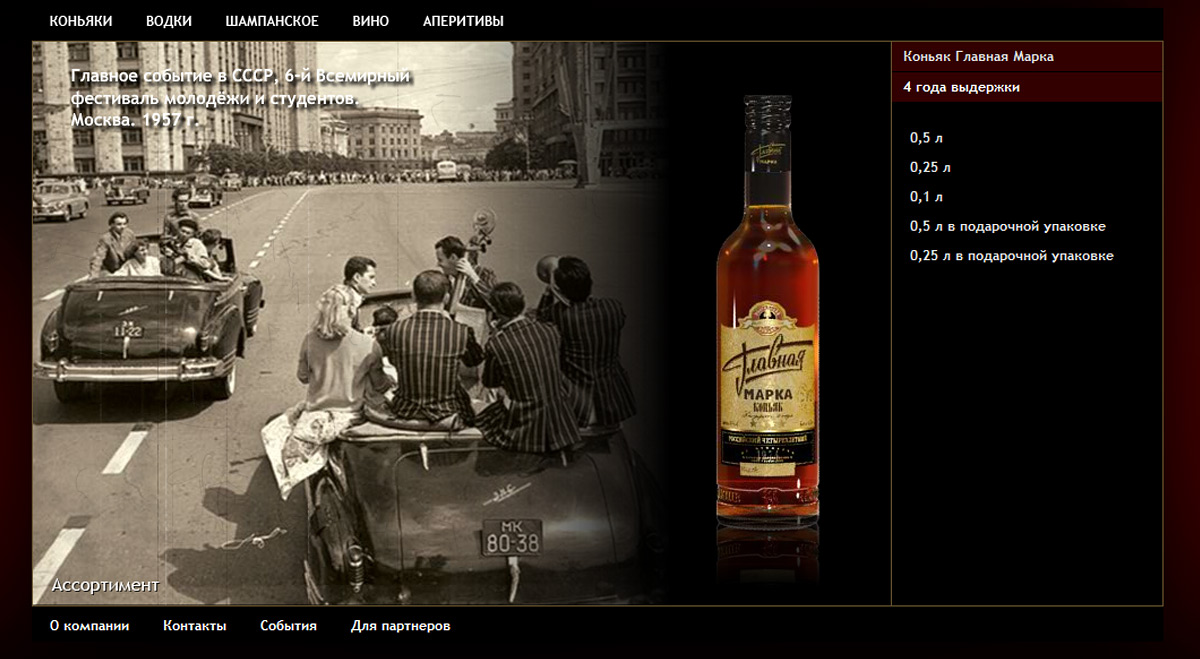This screenshot has height=659, width=1200.
Task: Open the Для партнеров link
Action: click(401, 626)
